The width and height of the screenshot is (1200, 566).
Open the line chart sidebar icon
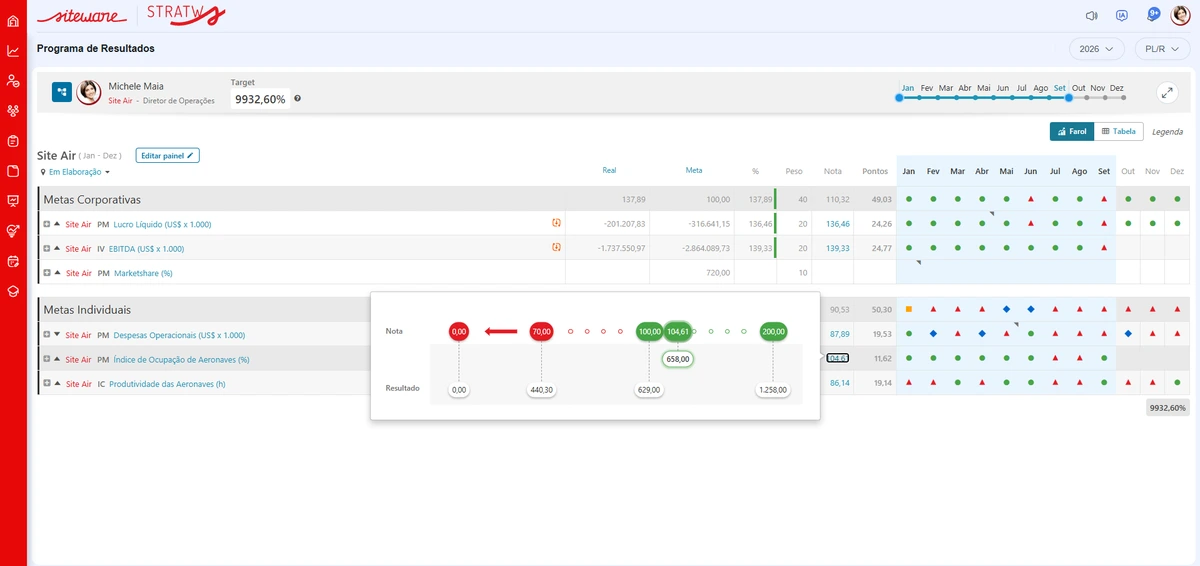[x=13, y=51]
